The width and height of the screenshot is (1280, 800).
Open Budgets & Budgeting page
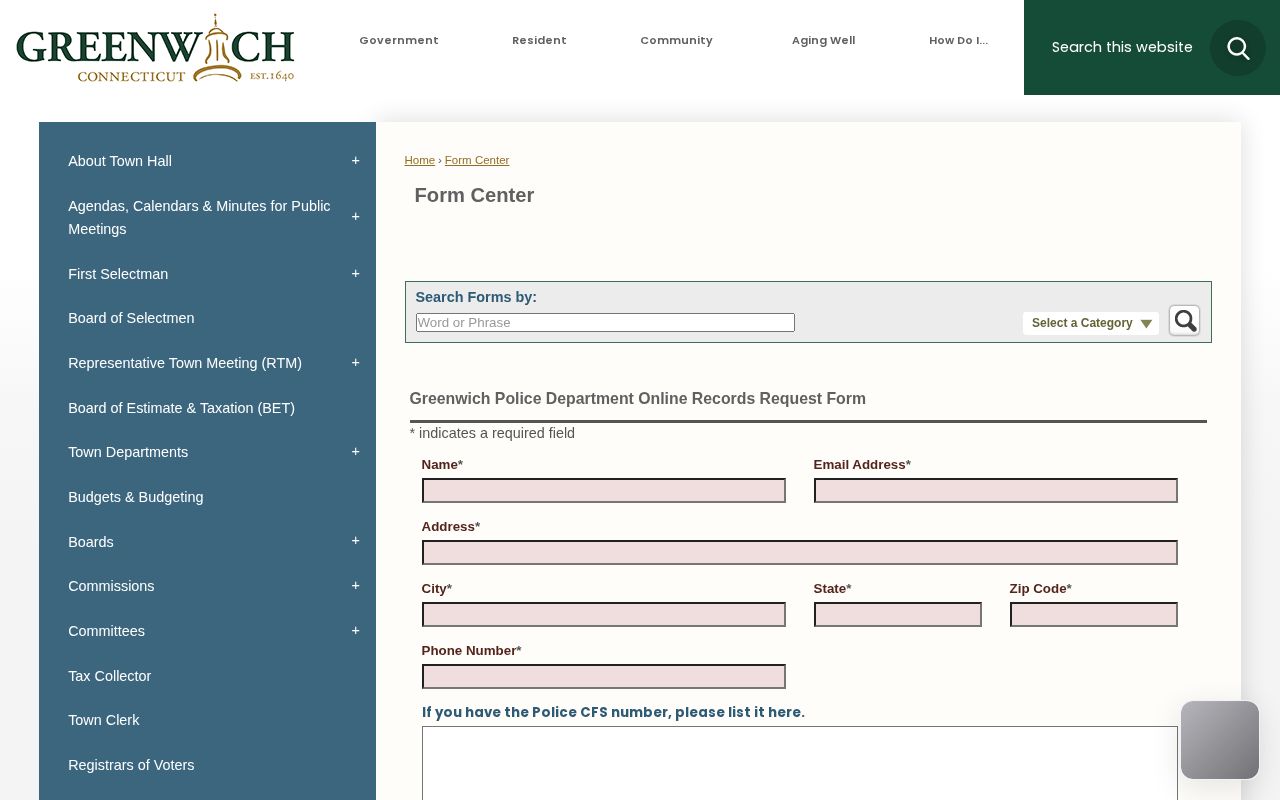pos(135,497)
